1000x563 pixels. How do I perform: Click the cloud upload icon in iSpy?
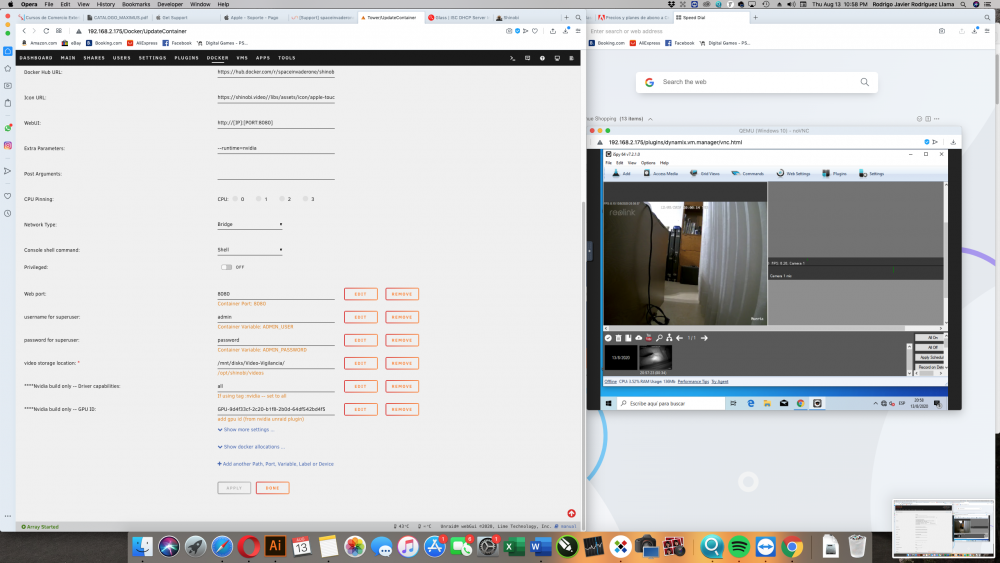pyautogui.click(x=638, y=338)
